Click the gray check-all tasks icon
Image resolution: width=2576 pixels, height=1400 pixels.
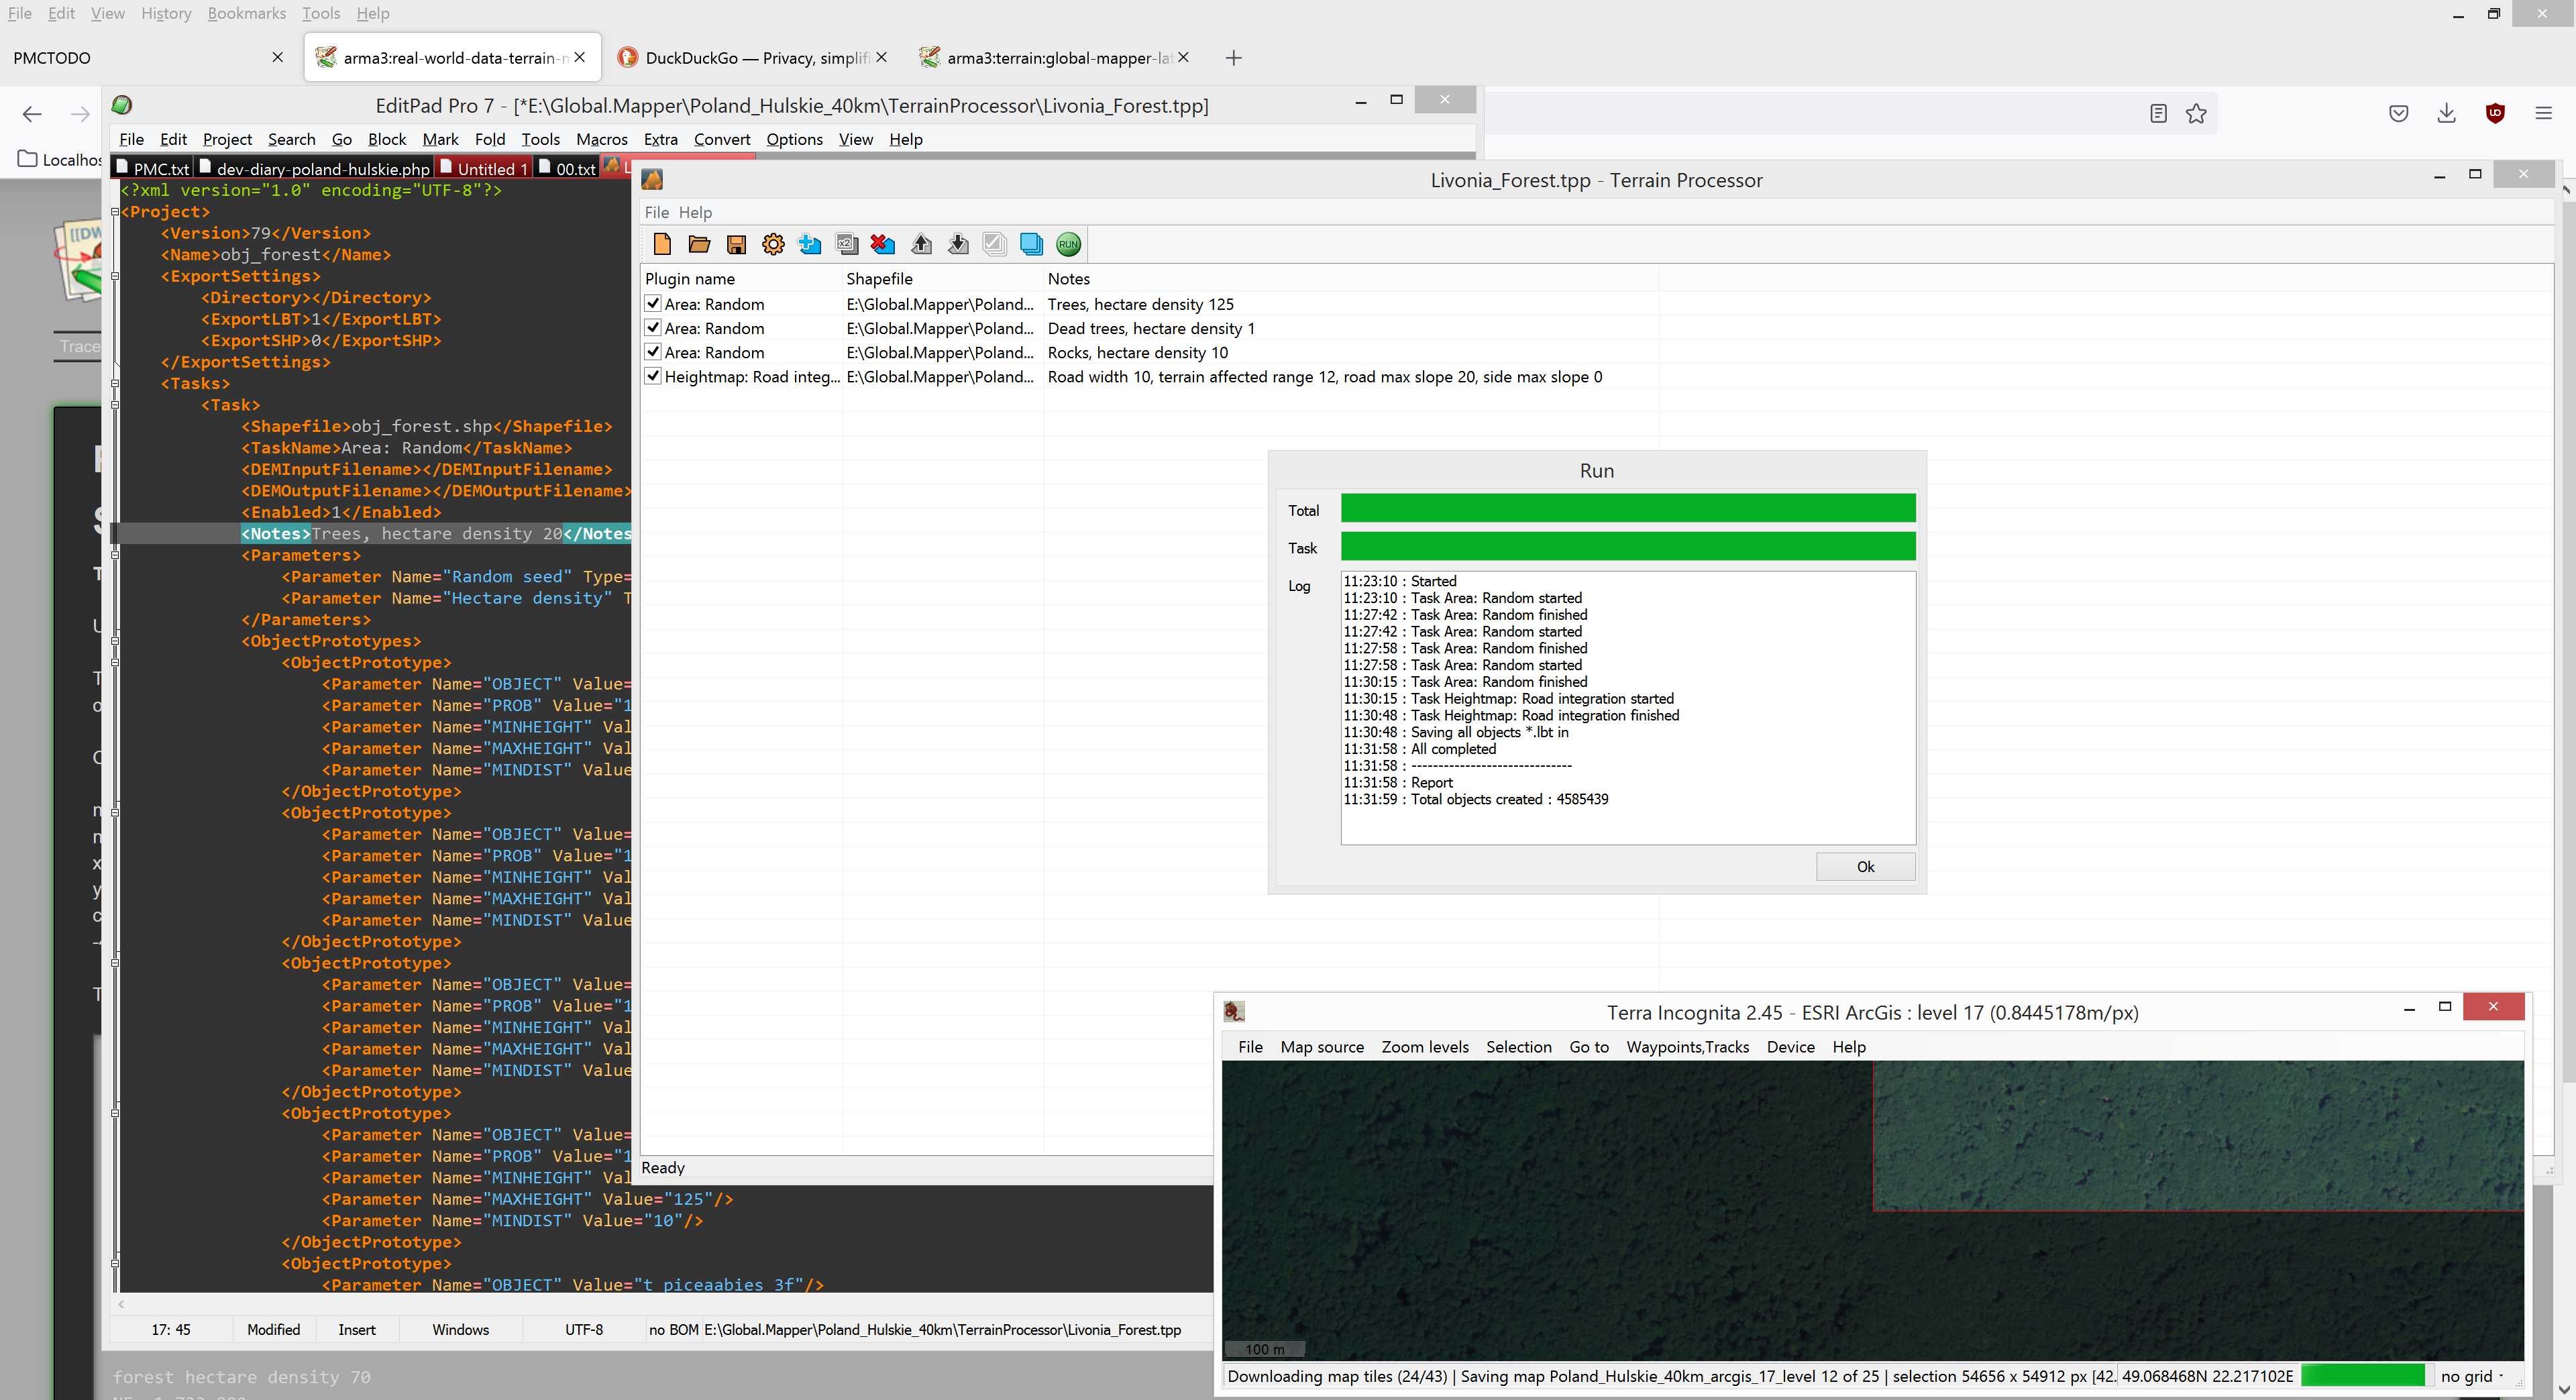click(994, 244)
